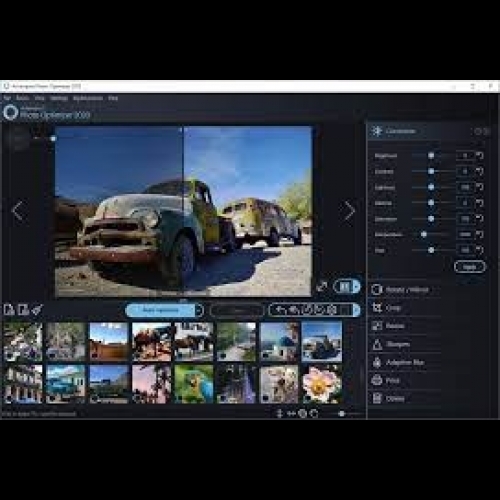Viewport: 500px width, 500px height.
Task: Click the Delete label in side panel
Action: [395, 398]
